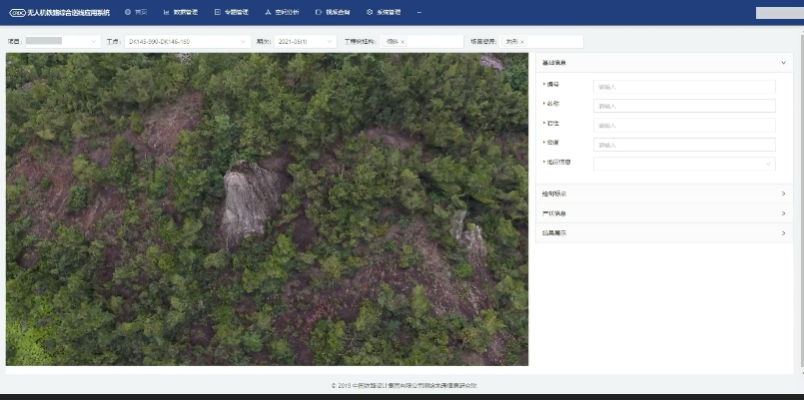
Task: Click the system logo in the header
Action: pos(17,13)
